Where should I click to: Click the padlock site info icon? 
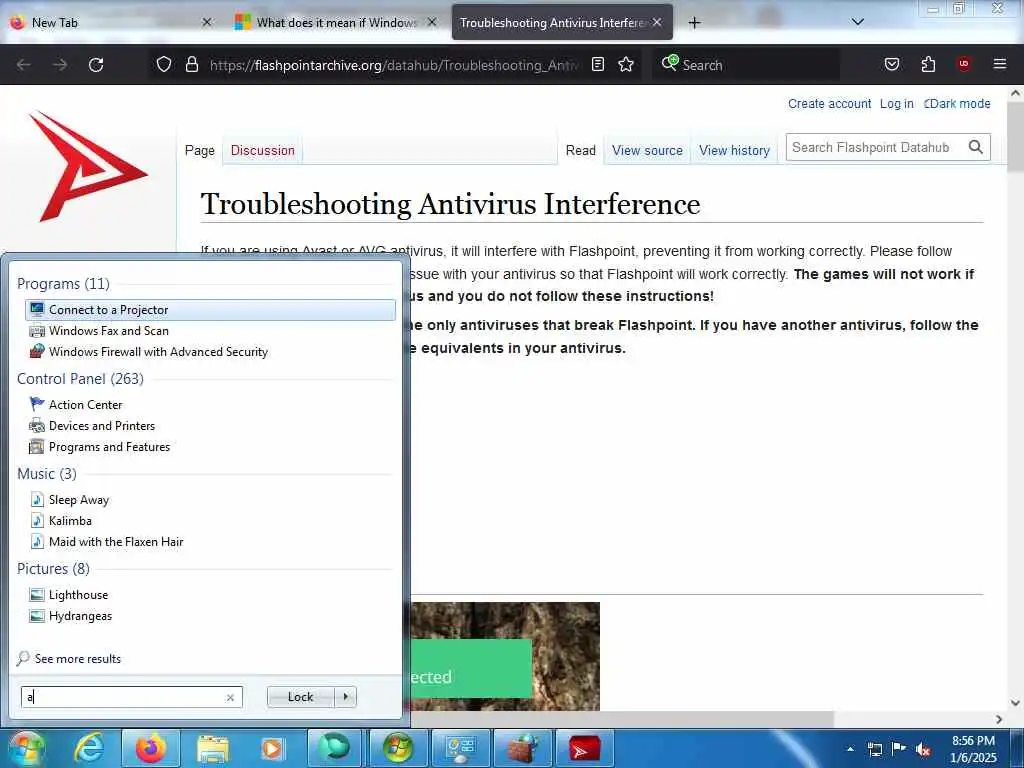click(191, 65)
